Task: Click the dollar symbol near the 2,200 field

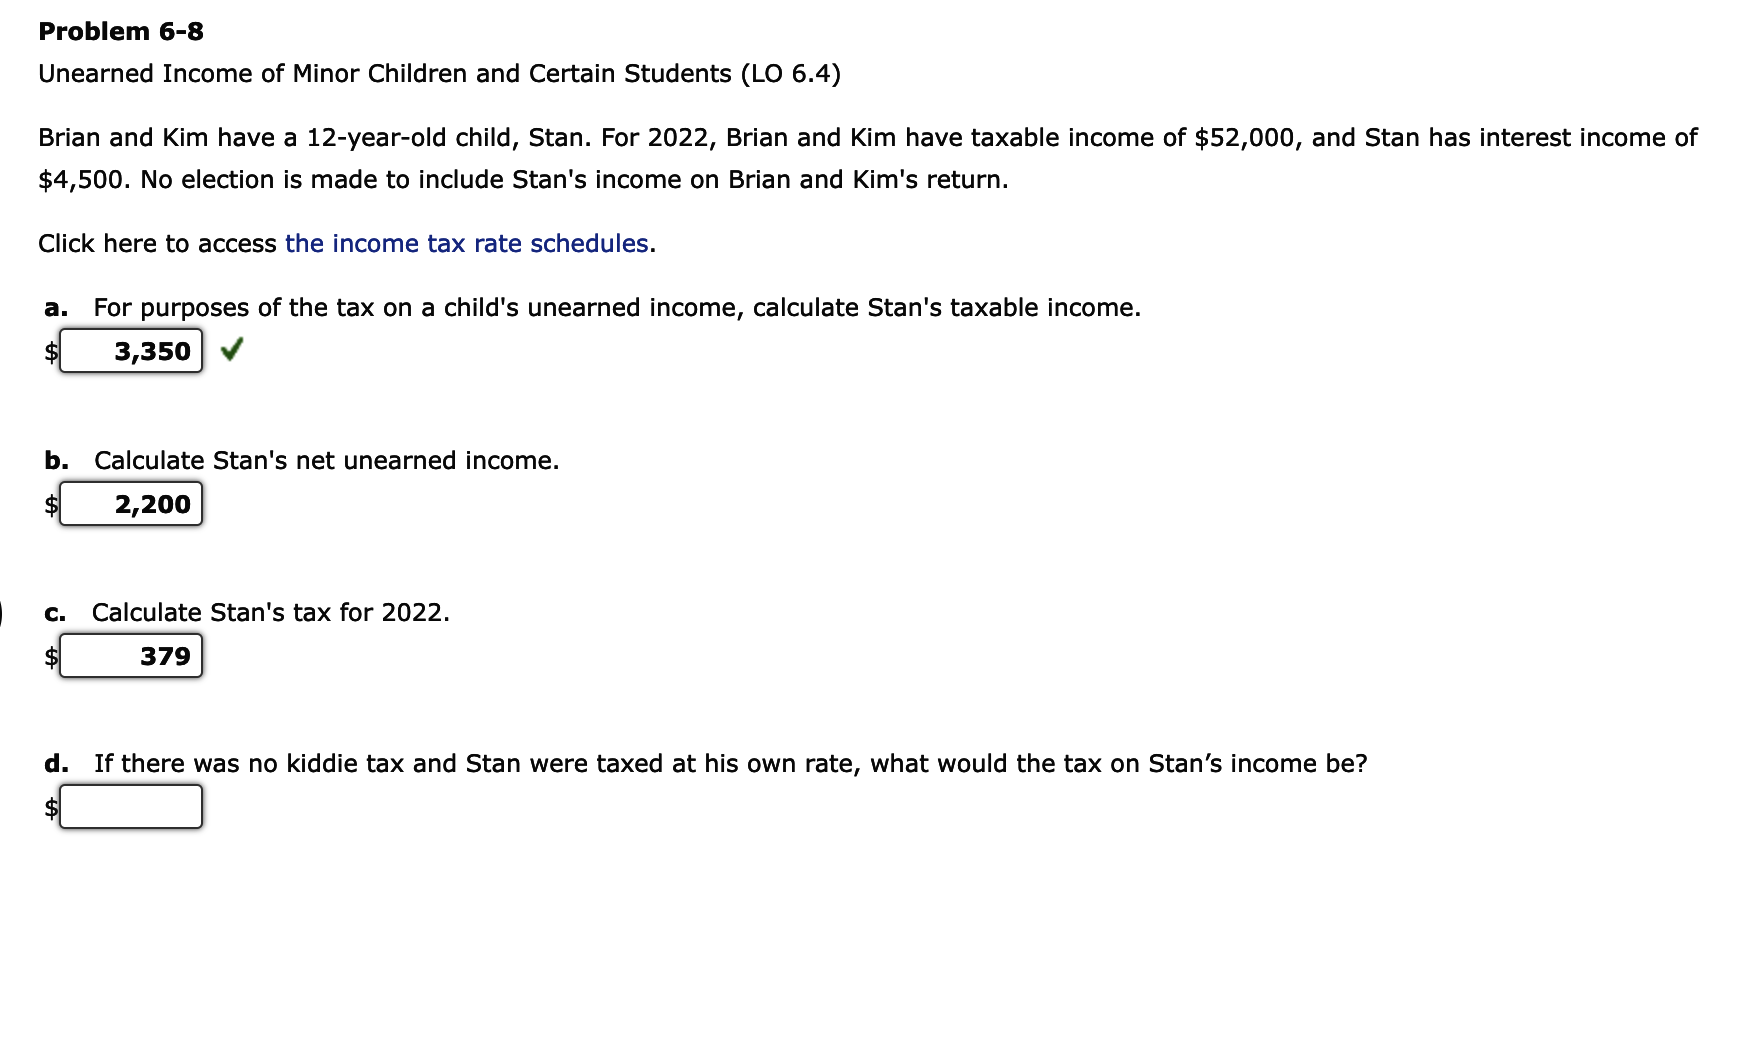Action: pyautogui.click(x=50, y=508)
